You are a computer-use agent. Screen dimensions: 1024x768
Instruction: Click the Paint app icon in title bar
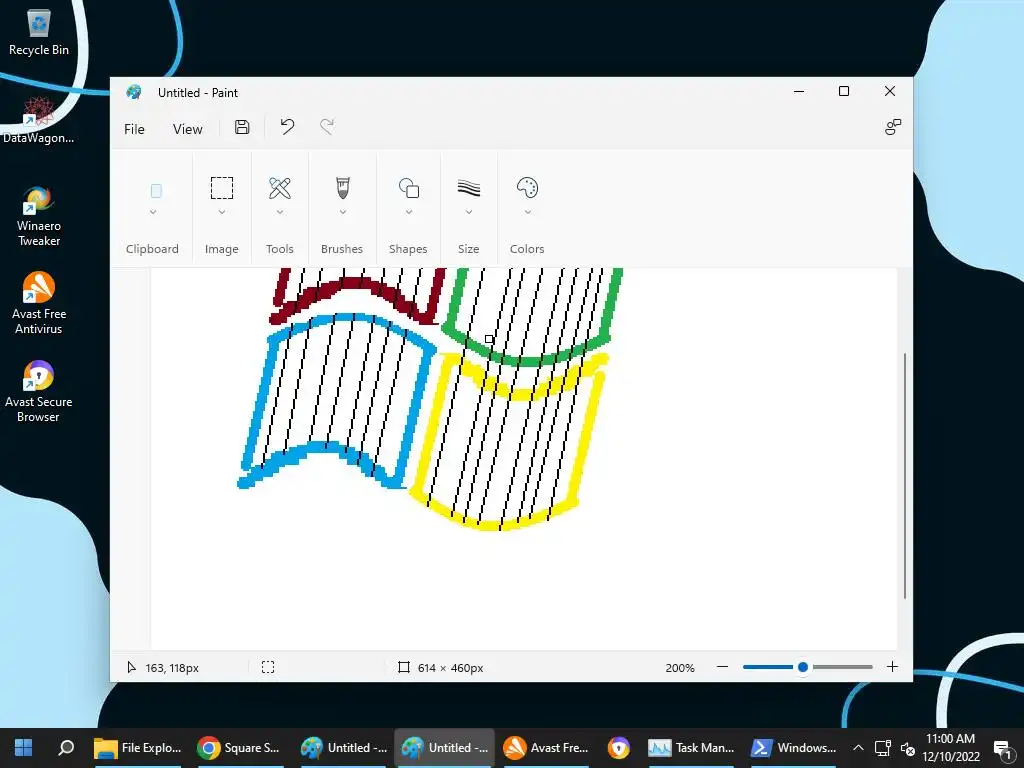click(134, 92)
